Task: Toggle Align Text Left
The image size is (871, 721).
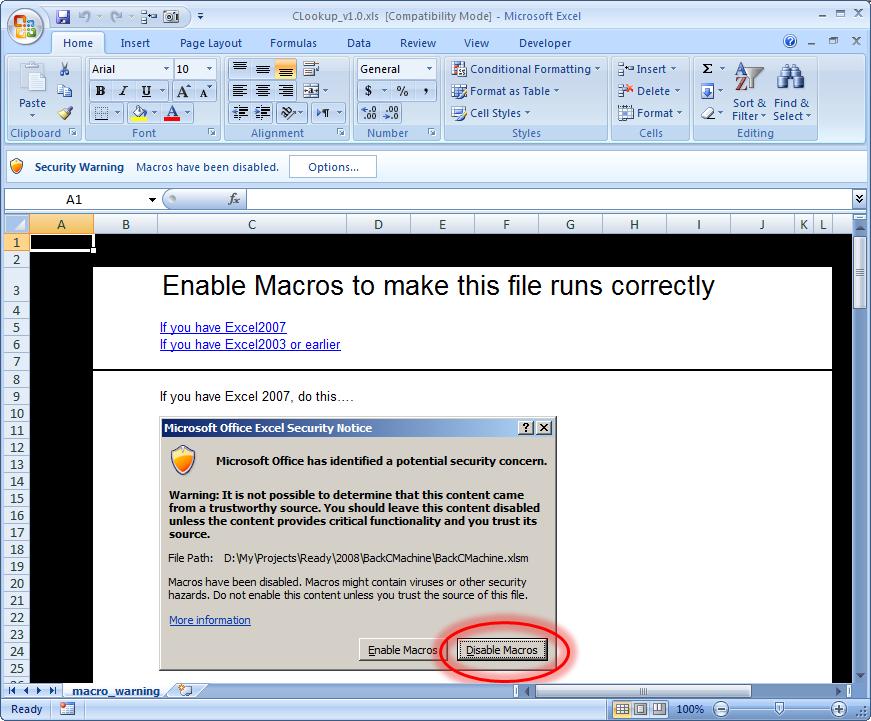Action: tap(239, 91)
